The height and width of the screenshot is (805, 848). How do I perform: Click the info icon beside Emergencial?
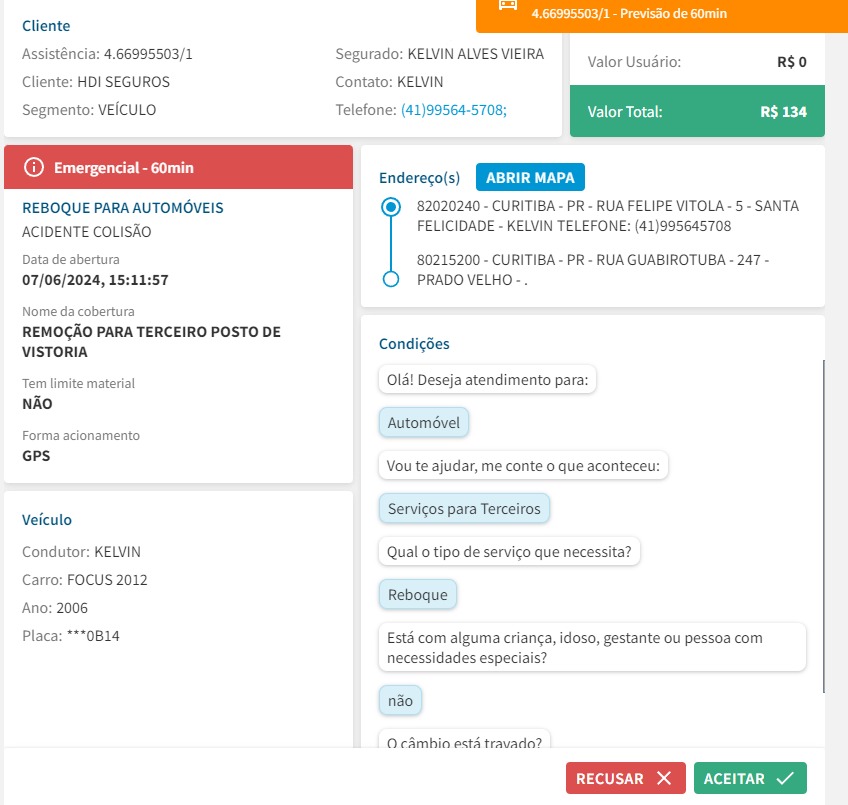34,168
